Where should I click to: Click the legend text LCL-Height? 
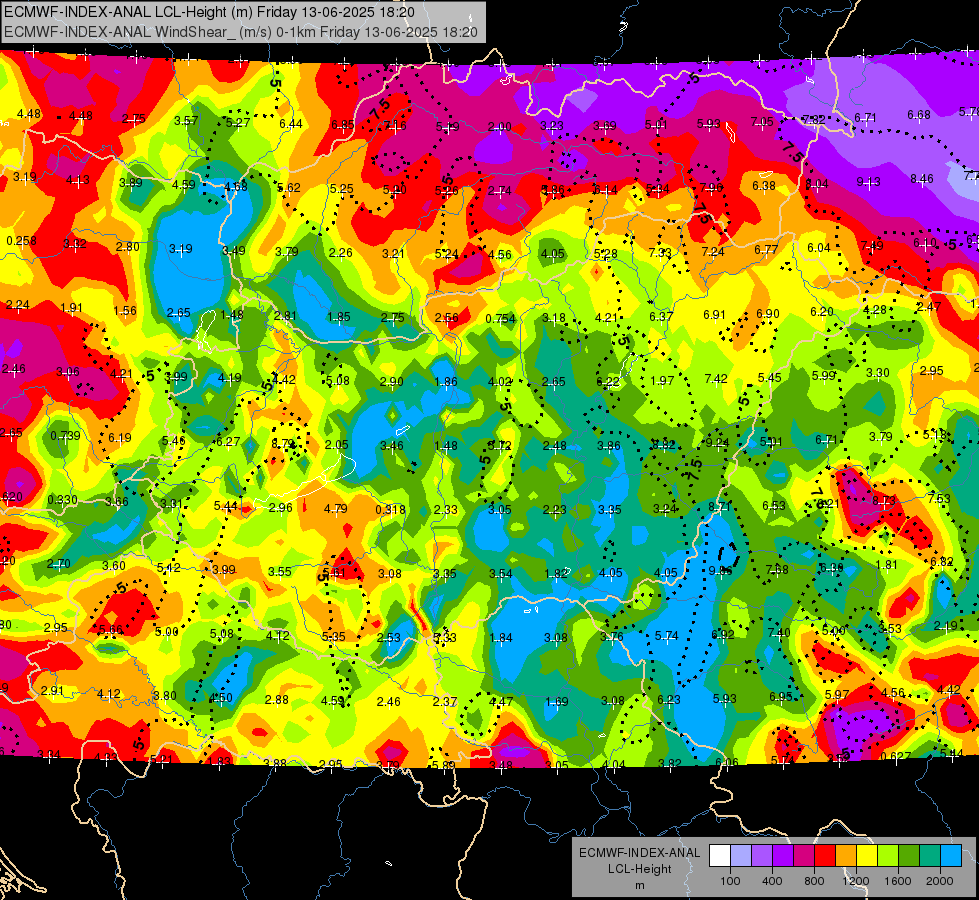pos(639,869)
